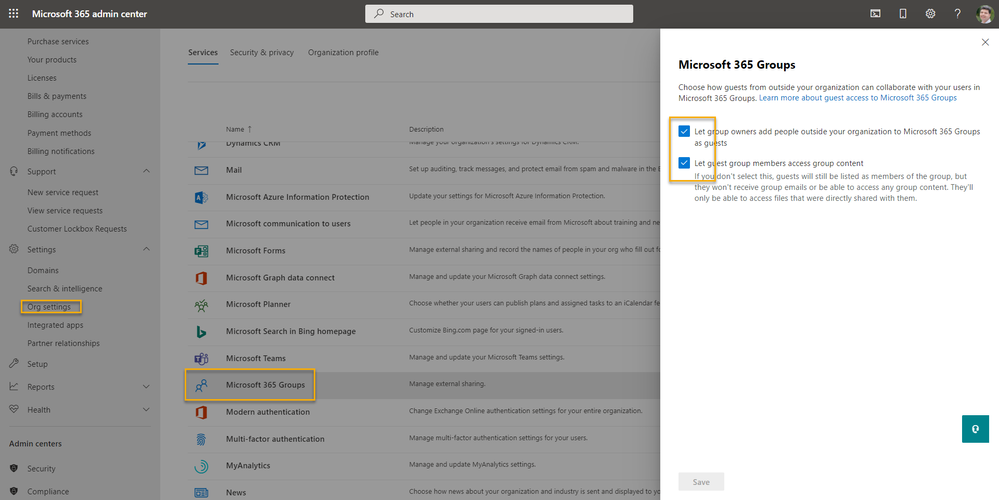The image size is (999, 500).
Task: Uncheck Let group owners add outside people
Action: [684, 131]
